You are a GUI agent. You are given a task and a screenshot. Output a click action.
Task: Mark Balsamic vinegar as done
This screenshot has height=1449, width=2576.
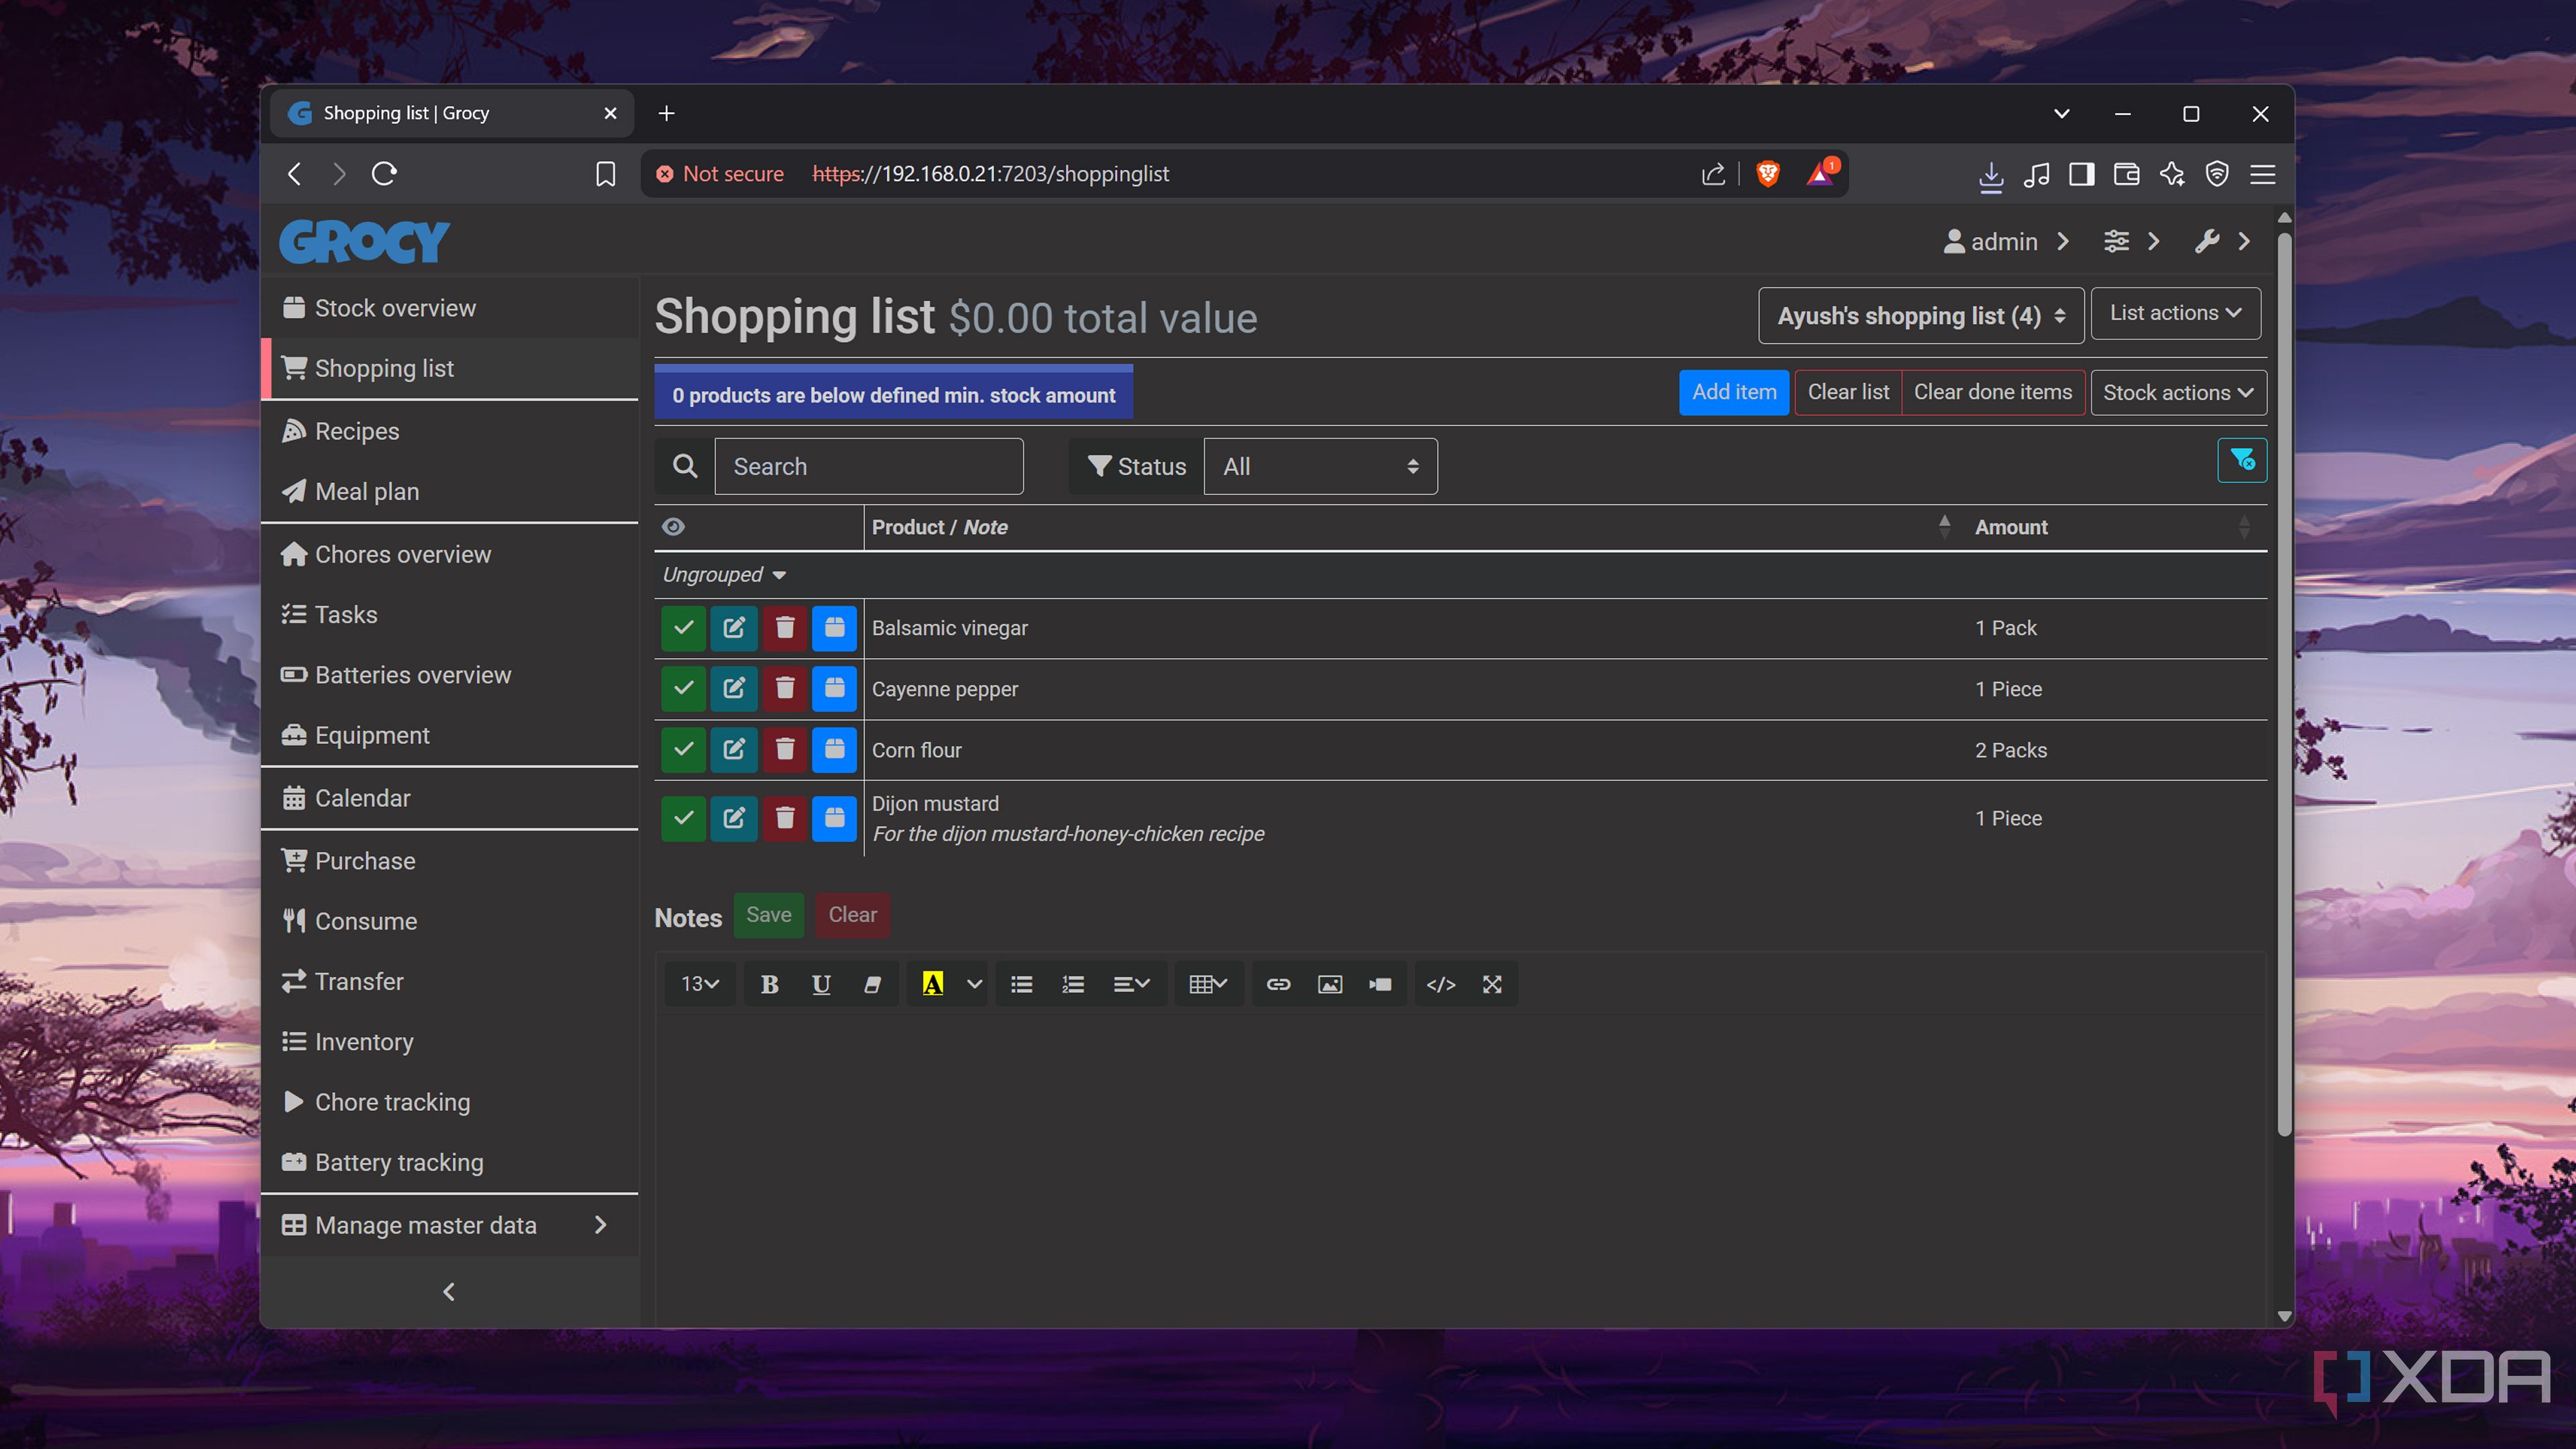click(x=683, y=628)
